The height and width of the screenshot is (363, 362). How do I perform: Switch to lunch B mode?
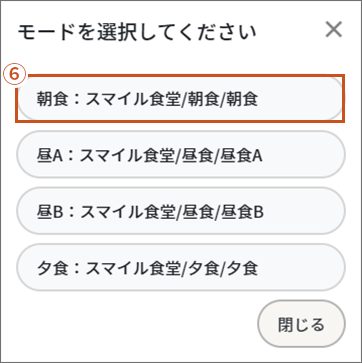click(181, 211)
